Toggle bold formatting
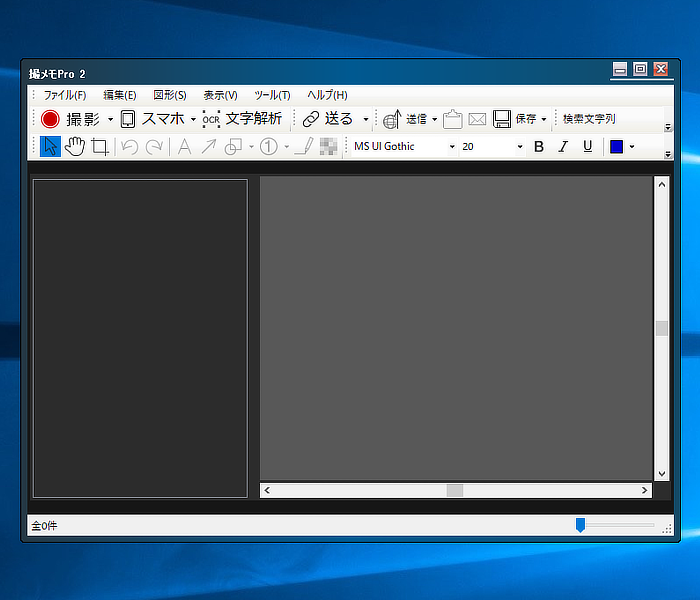Viewport: 700px width, 600px height. click(539, 146)
